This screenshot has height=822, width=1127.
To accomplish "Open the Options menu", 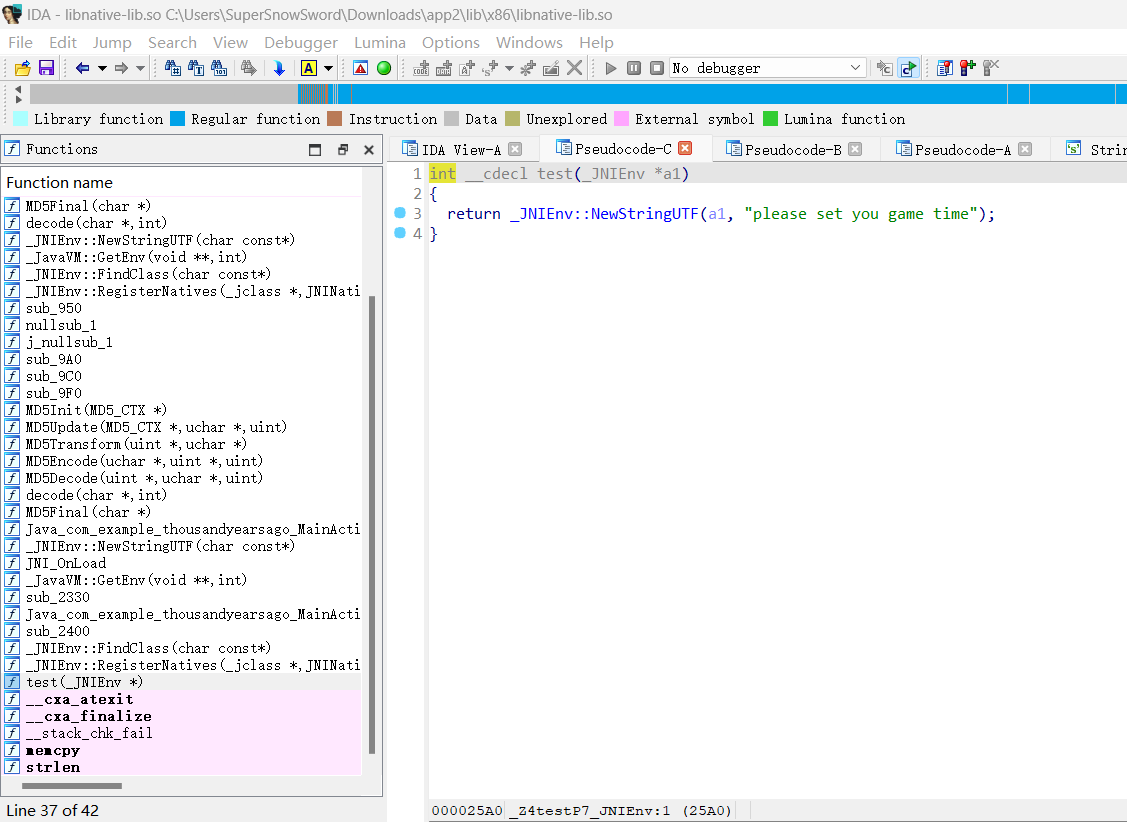I will (451, 42).
